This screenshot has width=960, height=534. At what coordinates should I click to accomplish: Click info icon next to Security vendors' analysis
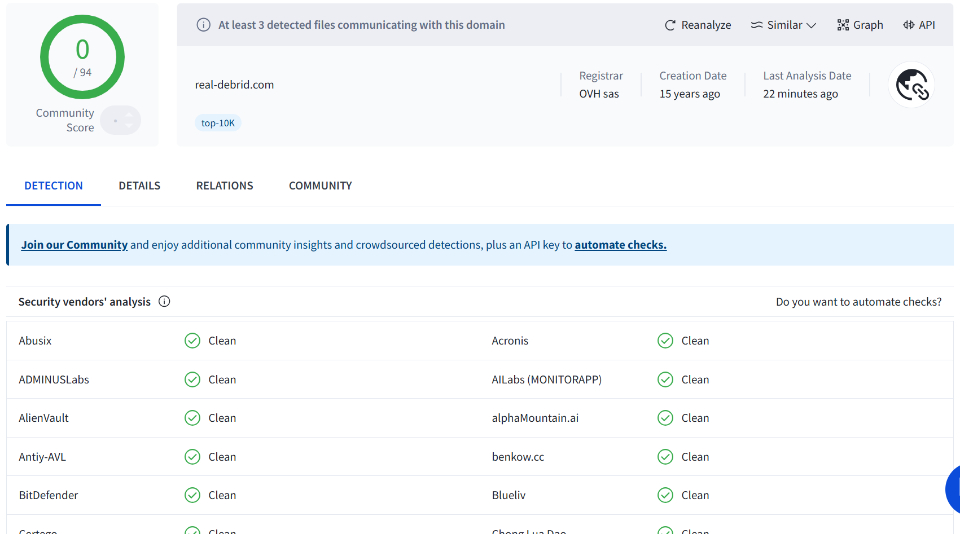(x=164, y=301)
